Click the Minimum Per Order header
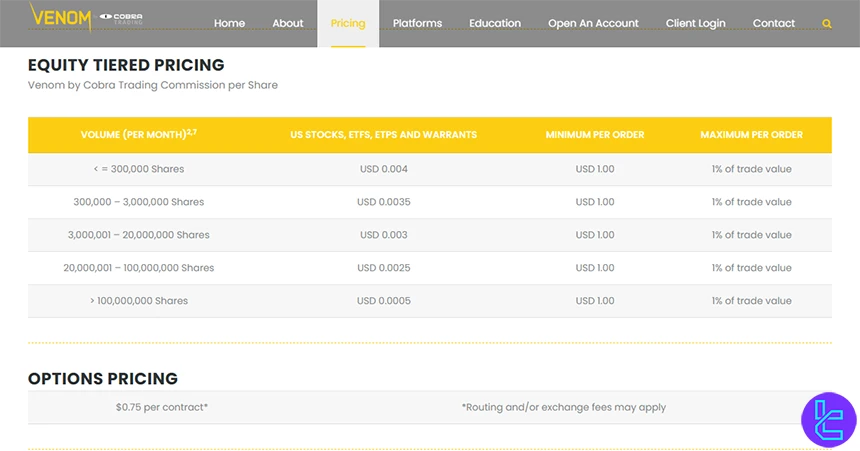This screenshot has height=451, width=860. (595, 134)
